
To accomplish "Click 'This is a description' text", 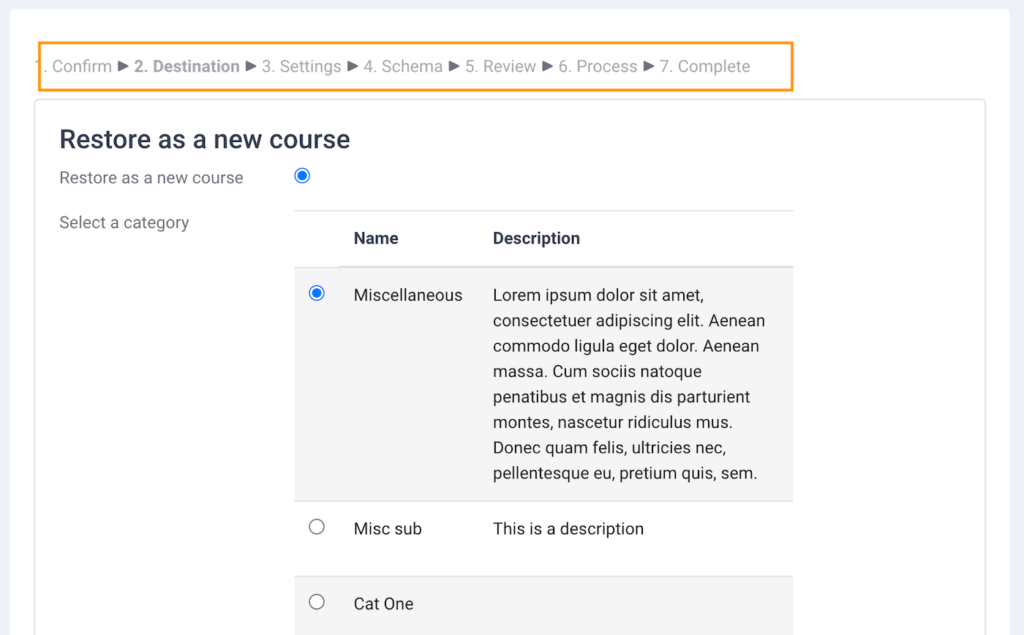I will tap(568, 529).
